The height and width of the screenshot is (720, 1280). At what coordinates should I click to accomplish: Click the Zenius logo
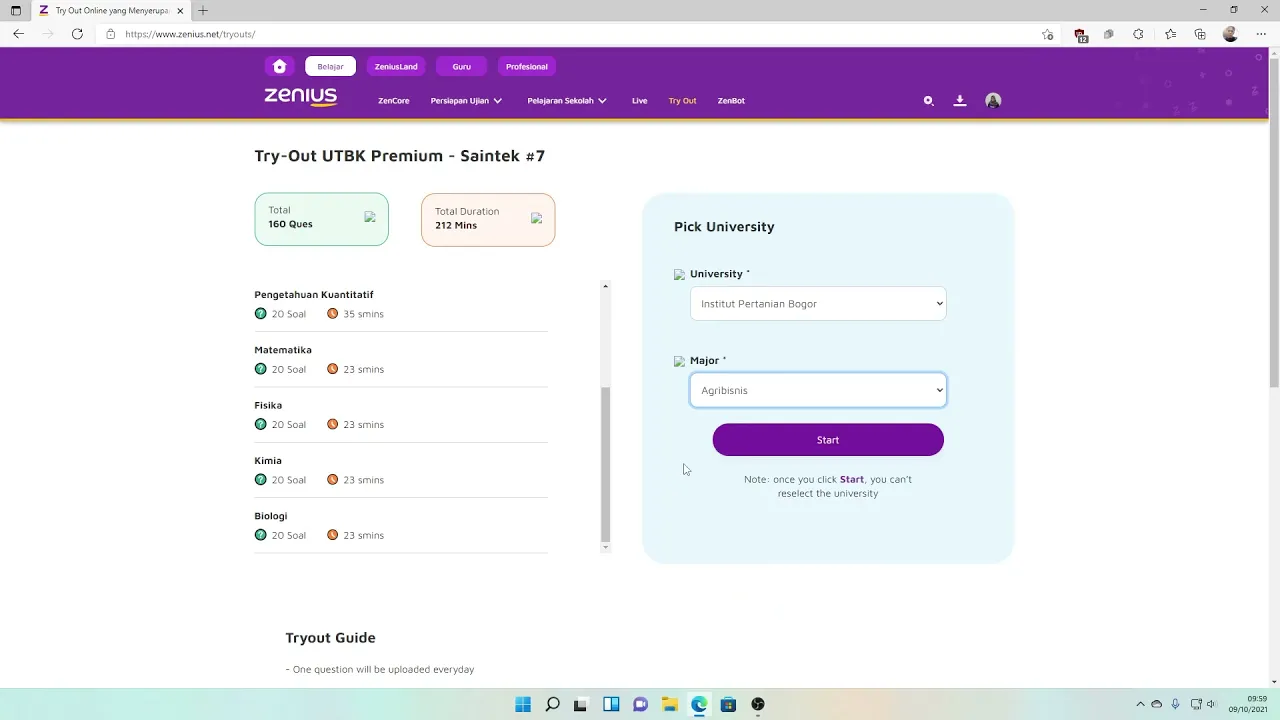pyautogui.click(x=300, y=97)
